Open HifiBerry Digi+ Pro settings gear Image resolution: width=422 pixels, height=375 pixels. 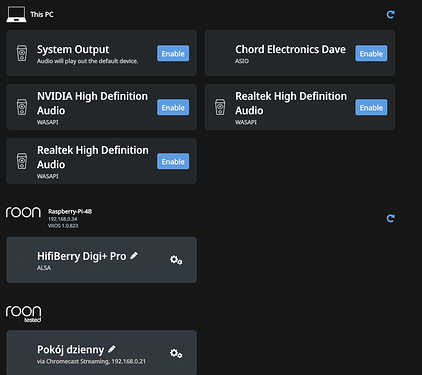(176, 260)
